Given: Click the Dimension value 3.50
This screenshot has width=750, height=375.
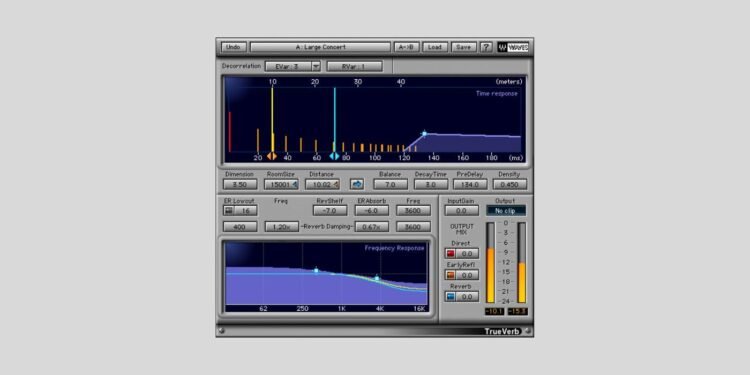Looking at the screenshot, I should (x=239, y=184).
